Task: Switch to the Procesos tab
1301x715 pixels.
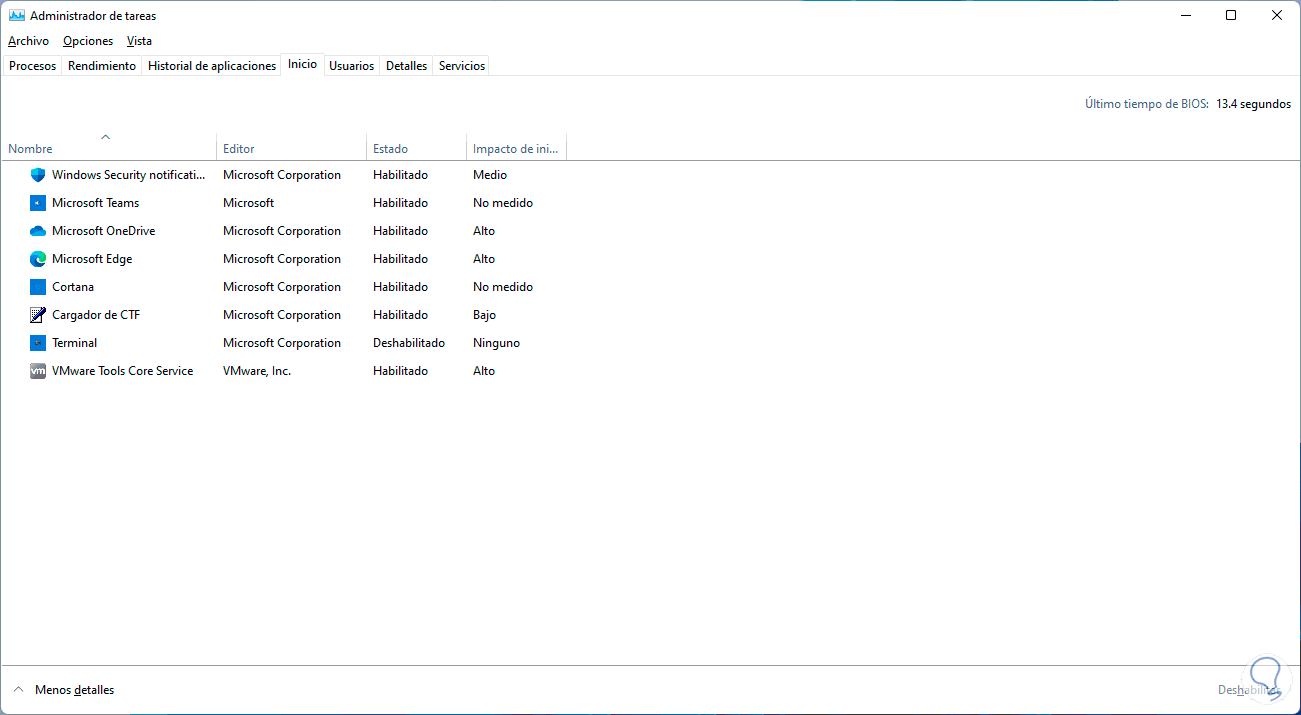Action: point(32,66)
